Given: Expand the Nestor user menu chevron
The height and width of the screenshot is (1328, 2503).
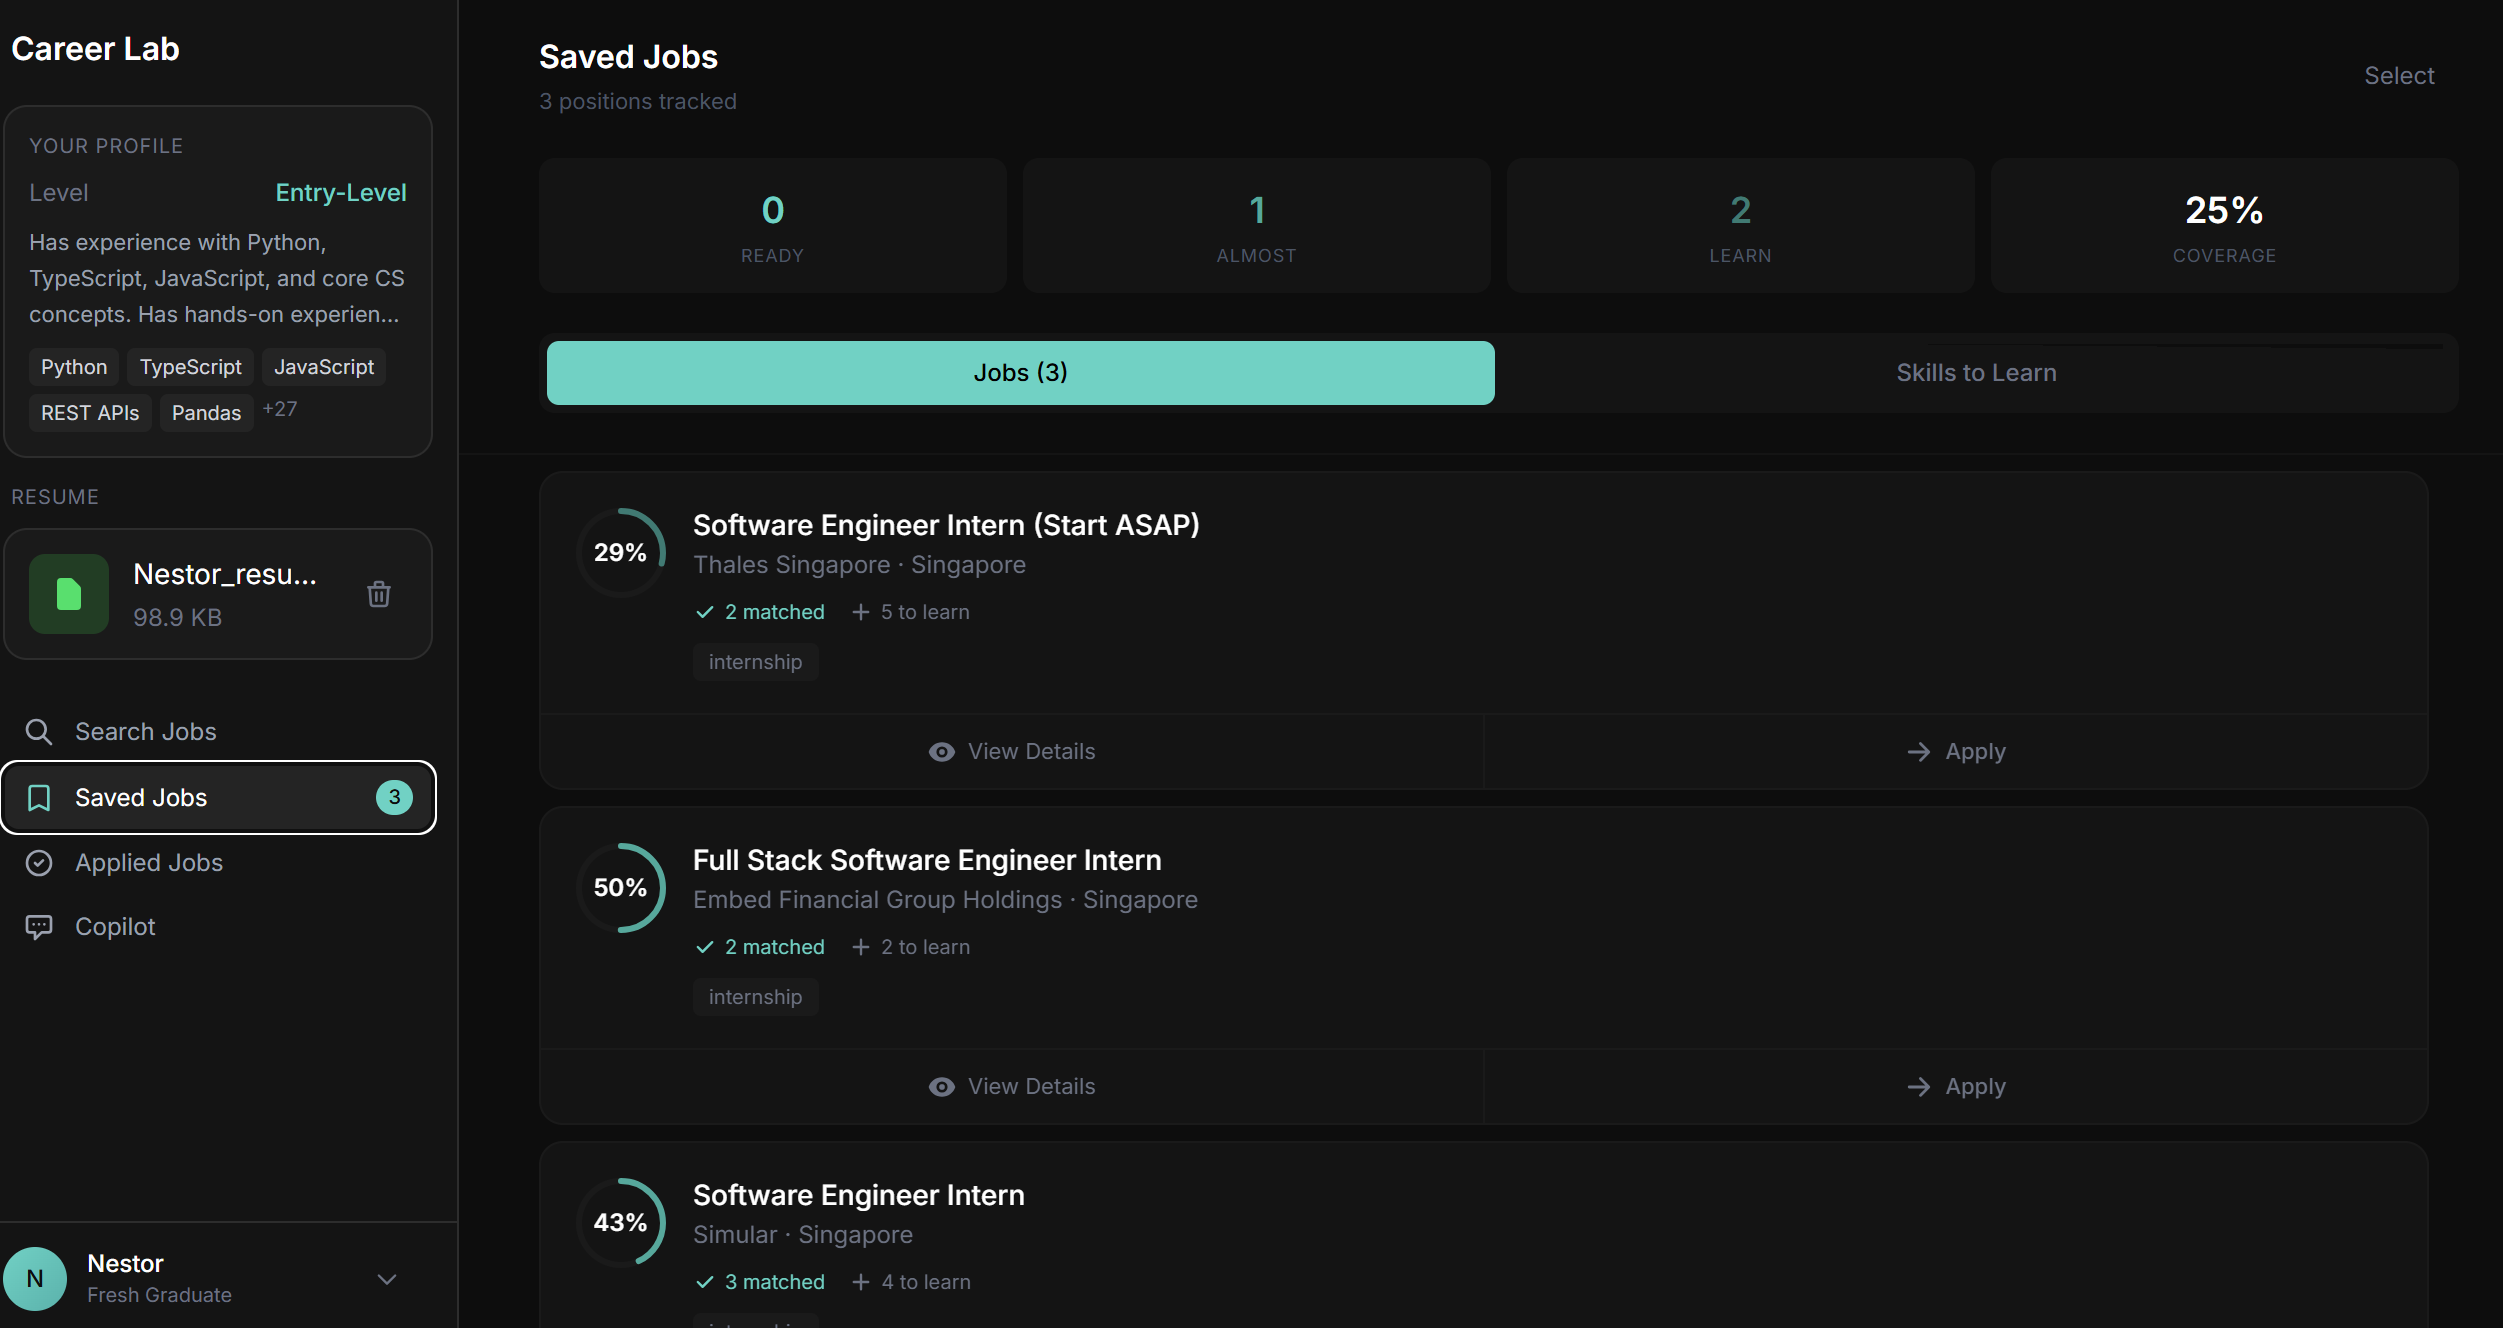Looking at the screenshot, I should pyautogui.click(x=387, y=1279).
